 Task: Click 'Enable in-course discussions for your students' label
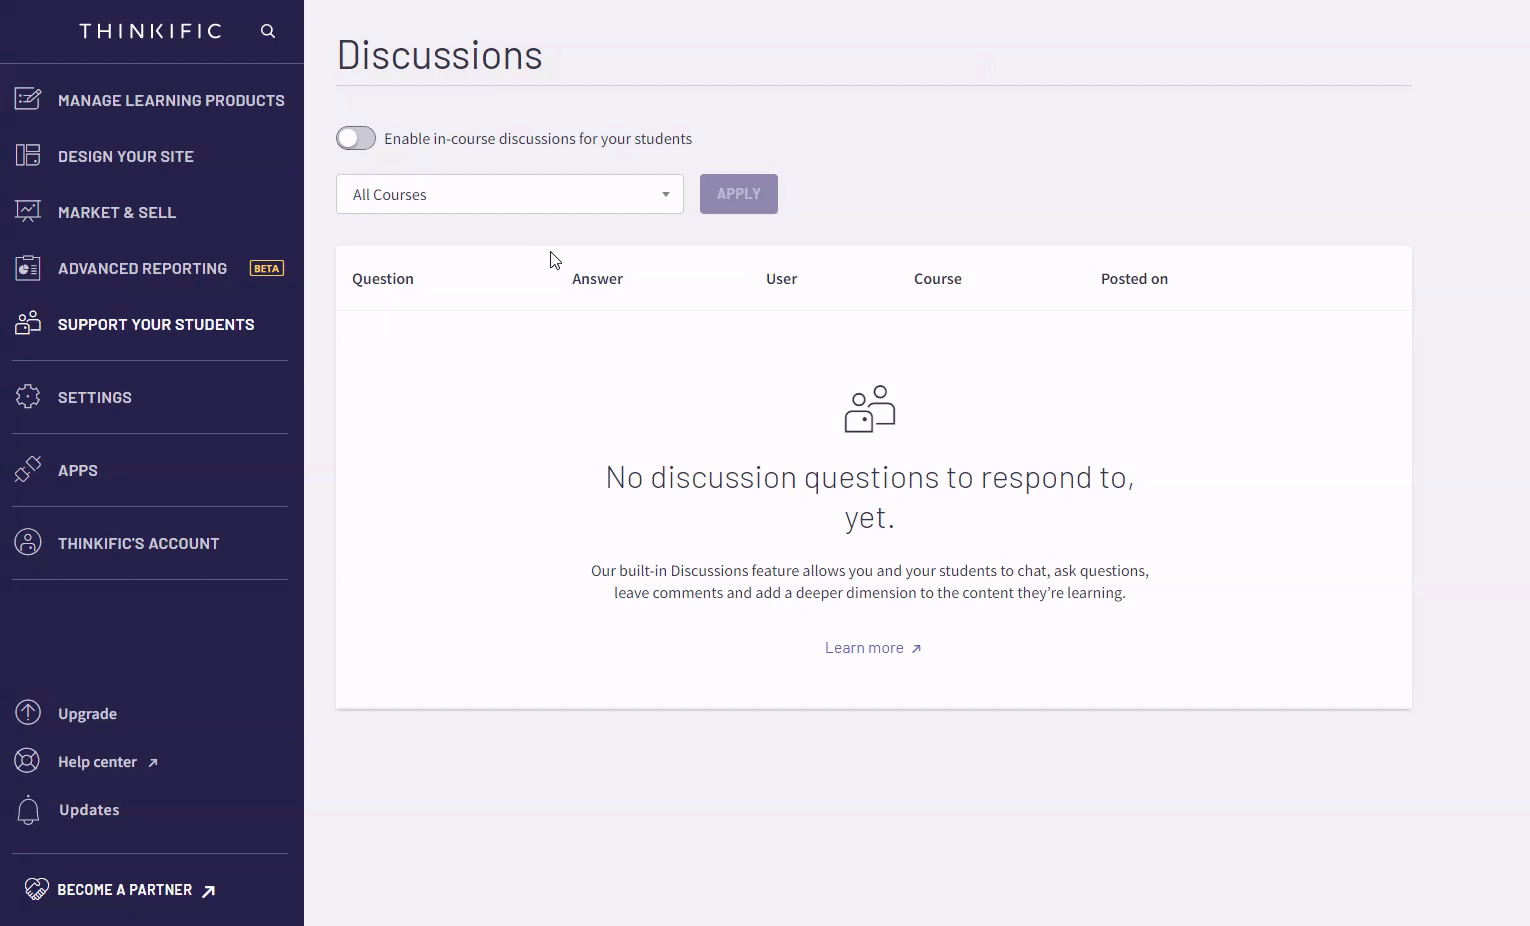tap(538, 139)
